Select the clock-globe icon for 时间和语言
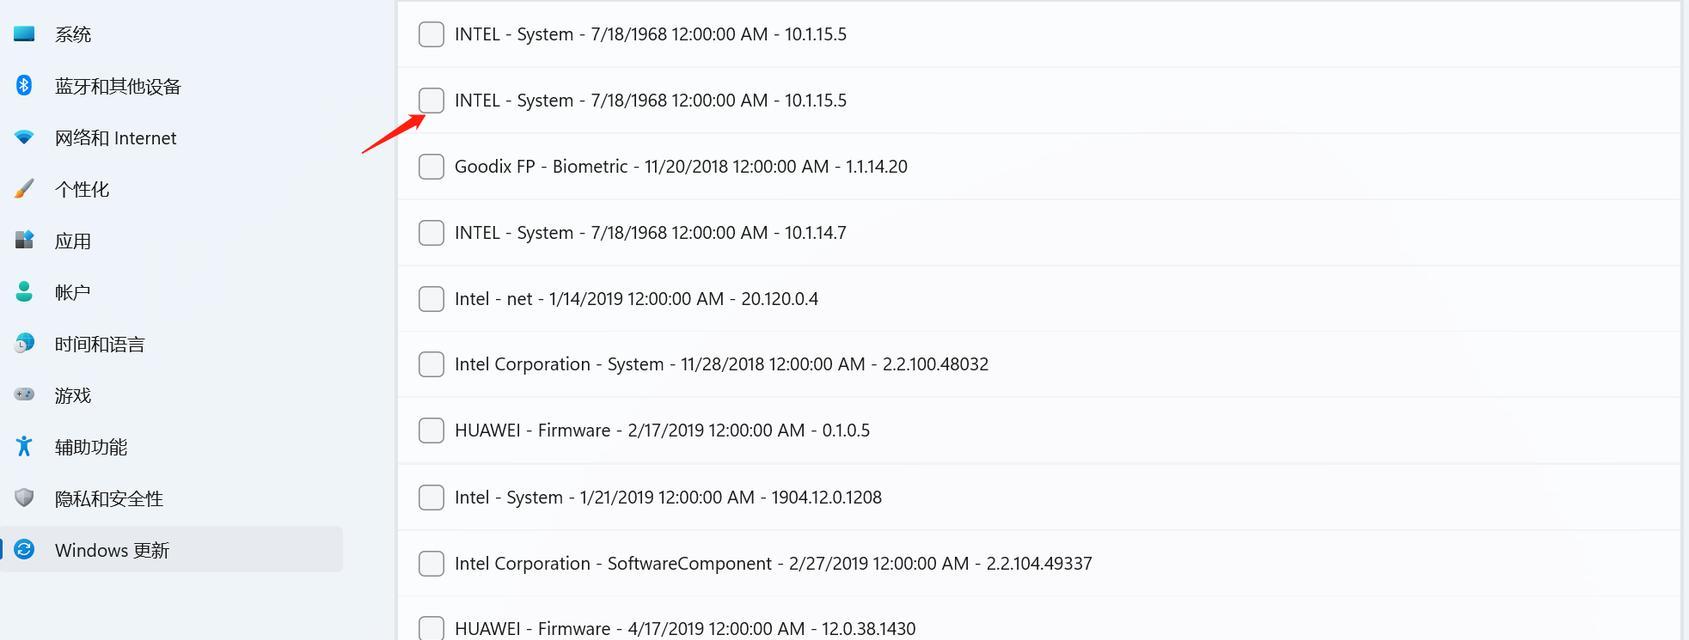Viewport: 1689px width, 640px height. [x=24, y=343]
